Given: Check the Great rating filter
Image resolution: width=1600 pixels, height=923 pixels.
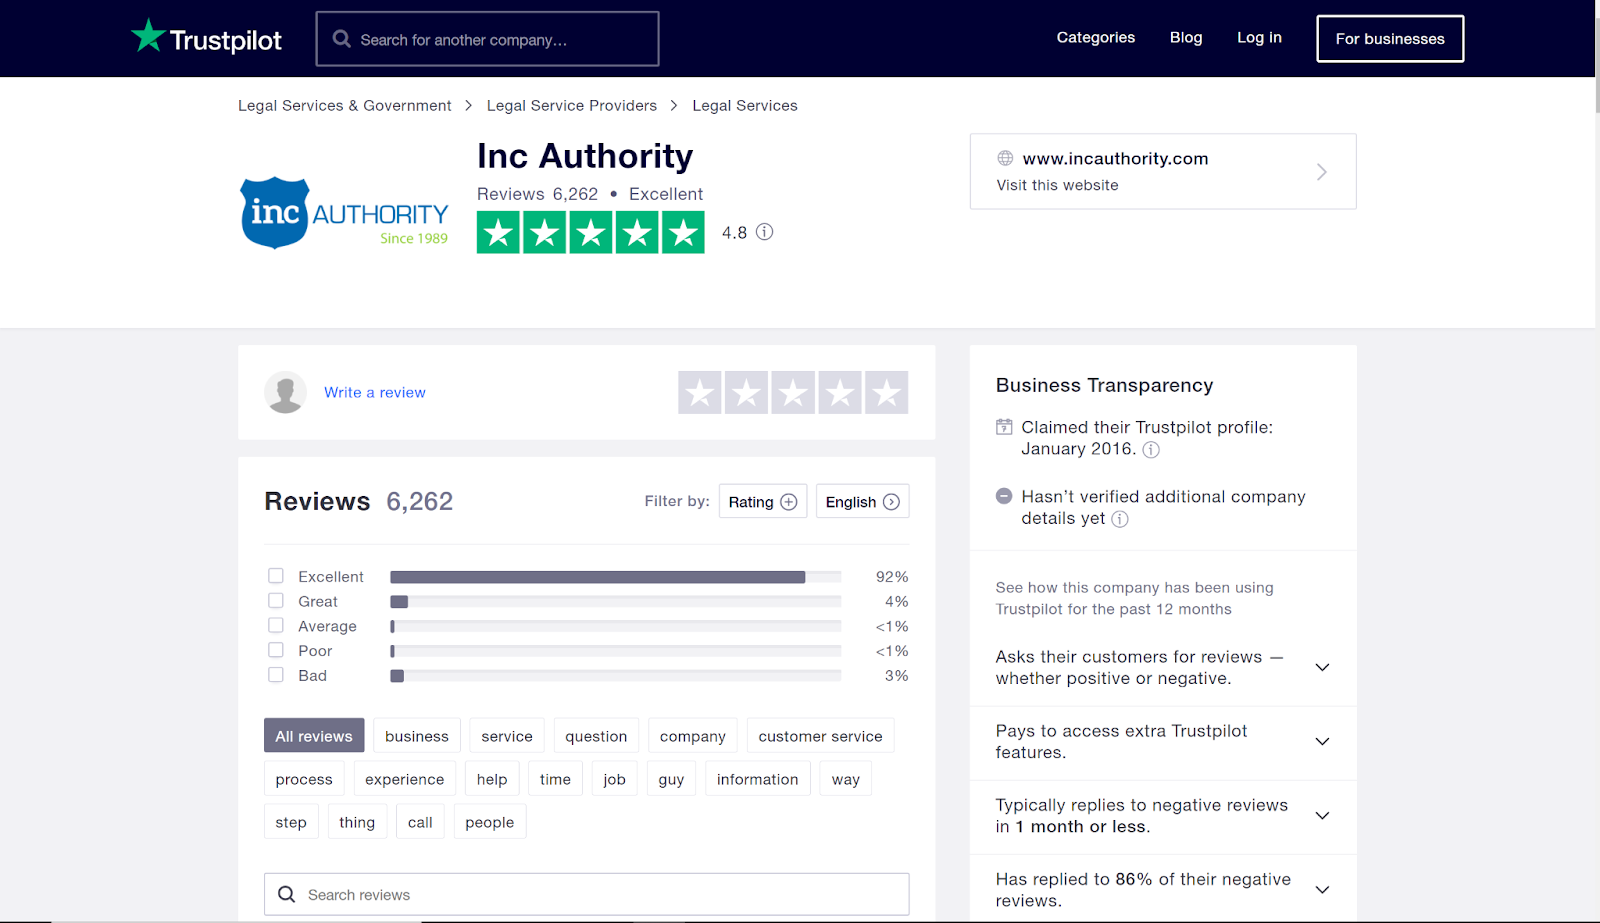Looking at the screenshot, I should [276, 601].
